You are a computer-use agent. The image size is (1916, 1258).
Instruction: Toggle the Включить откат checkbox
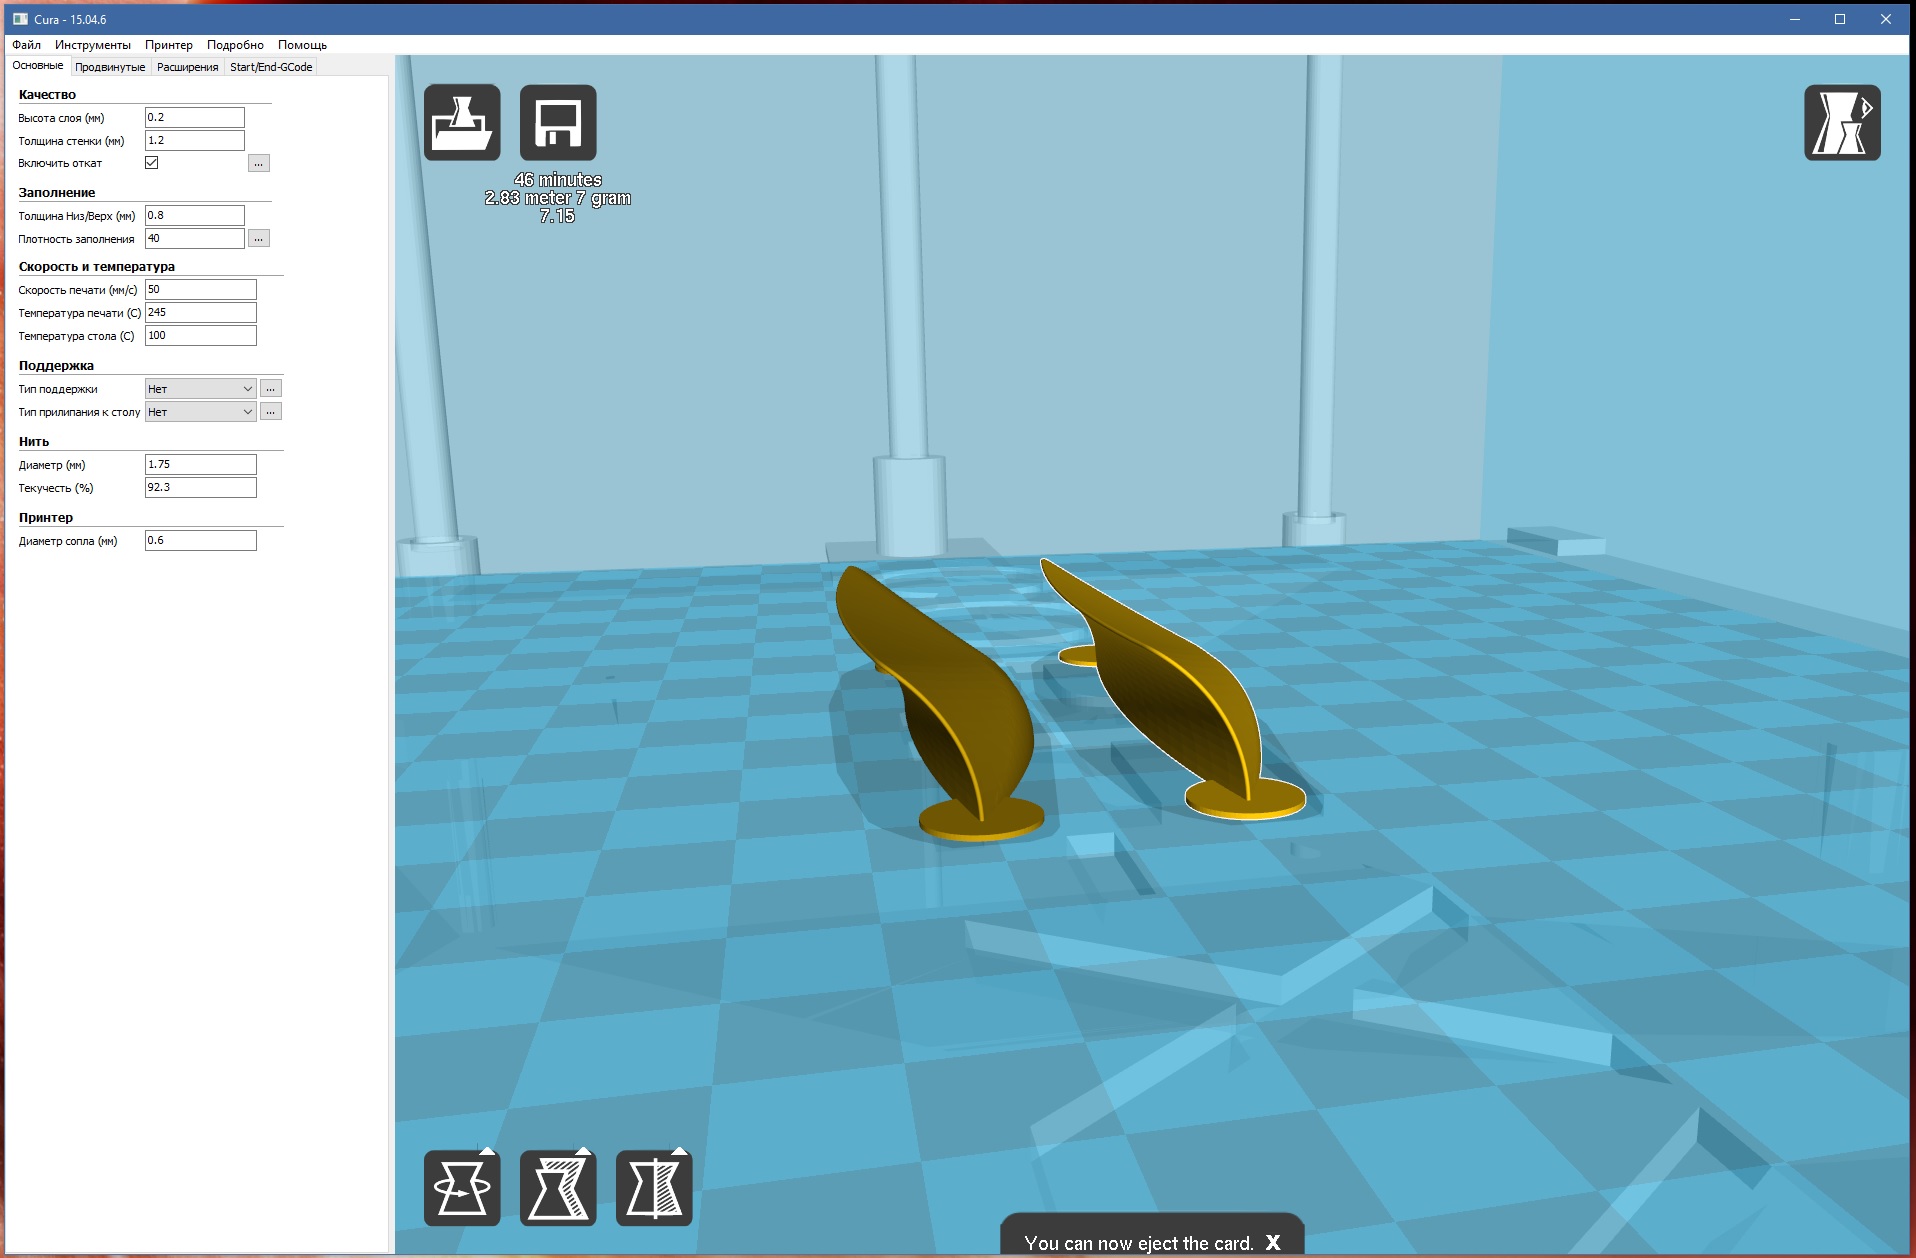point(152,163)
